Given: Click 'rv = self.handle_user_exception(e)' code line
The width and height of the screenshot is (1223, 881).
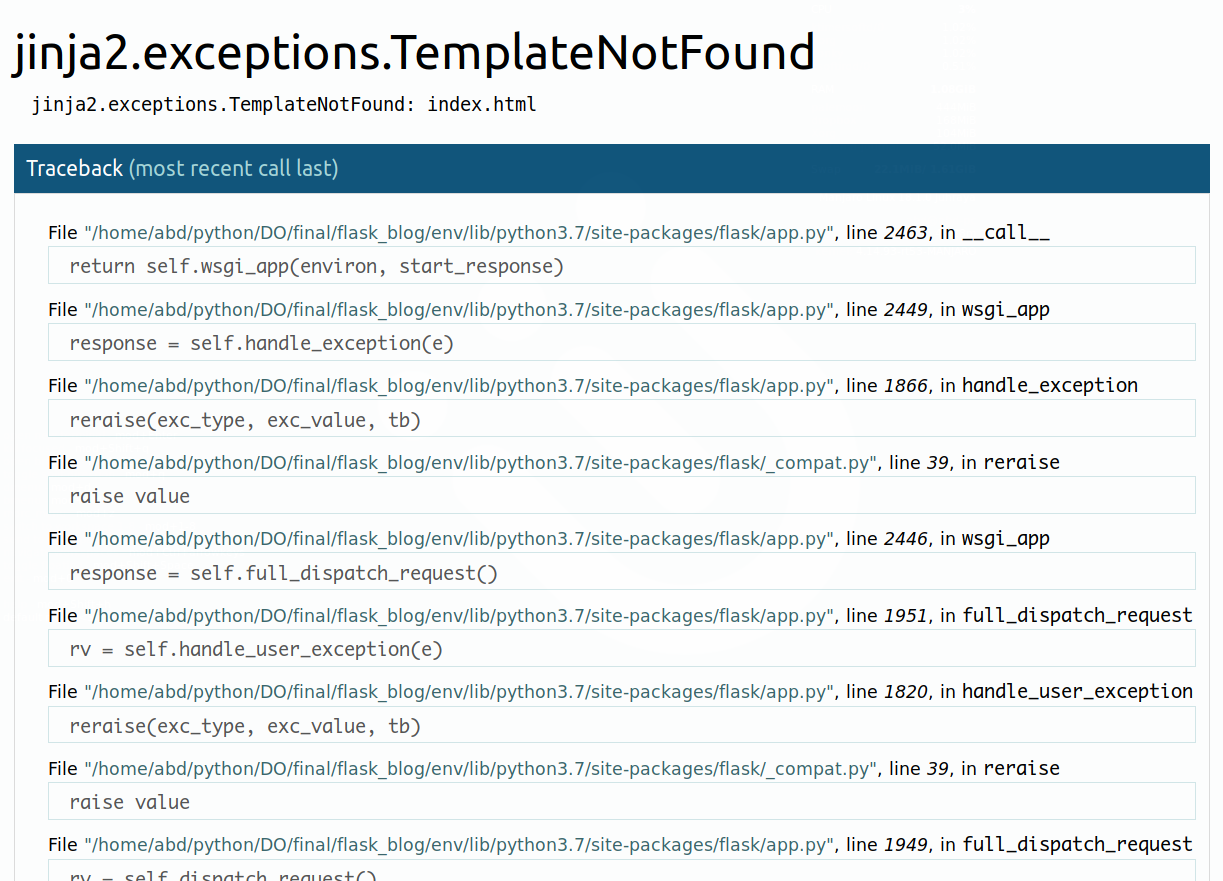Looking at the screenshot, I should point(255,648).
